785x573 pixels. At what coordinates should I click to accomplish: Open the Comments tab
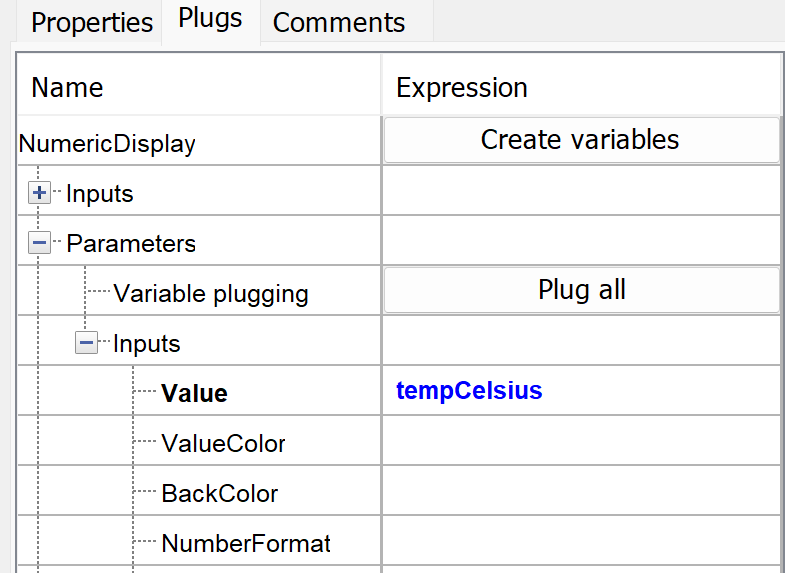click(339, 23)
